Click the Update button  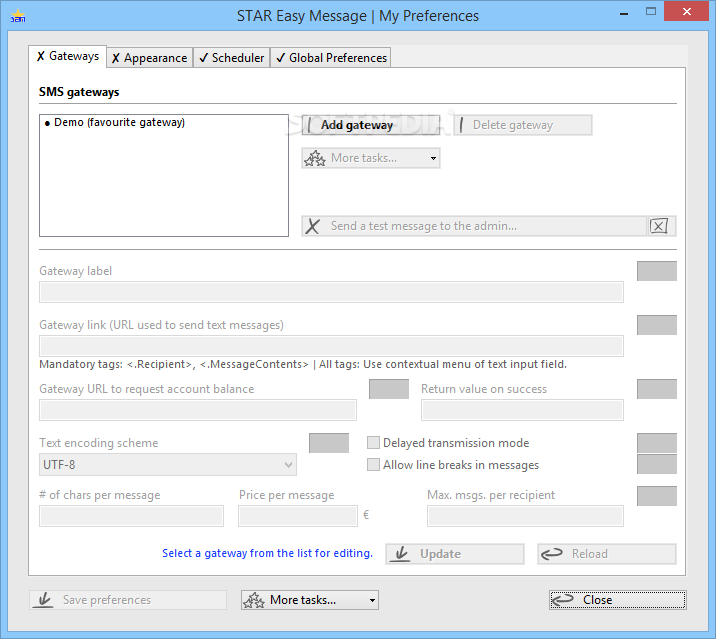pos(455,554)
